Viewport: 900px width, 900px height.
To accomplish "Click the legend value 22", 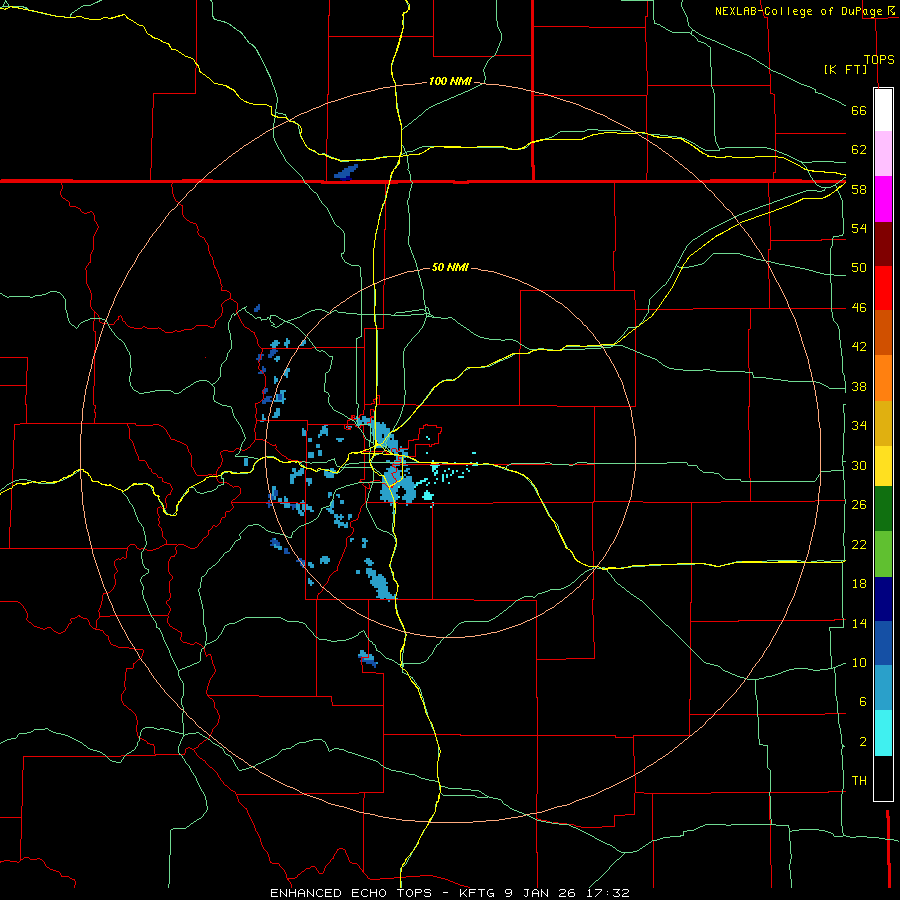I will 859,544.
